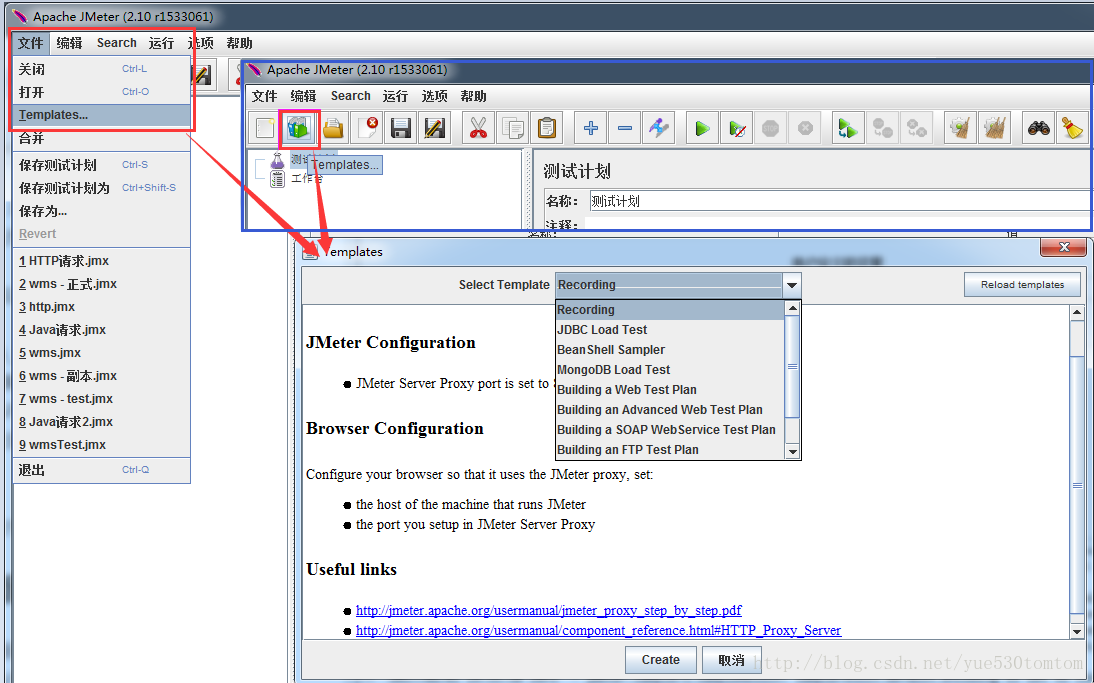Click the Remote Shutdown All icon
The height and width of the screenshot is (683, 1094).
(x=916, y=128)
